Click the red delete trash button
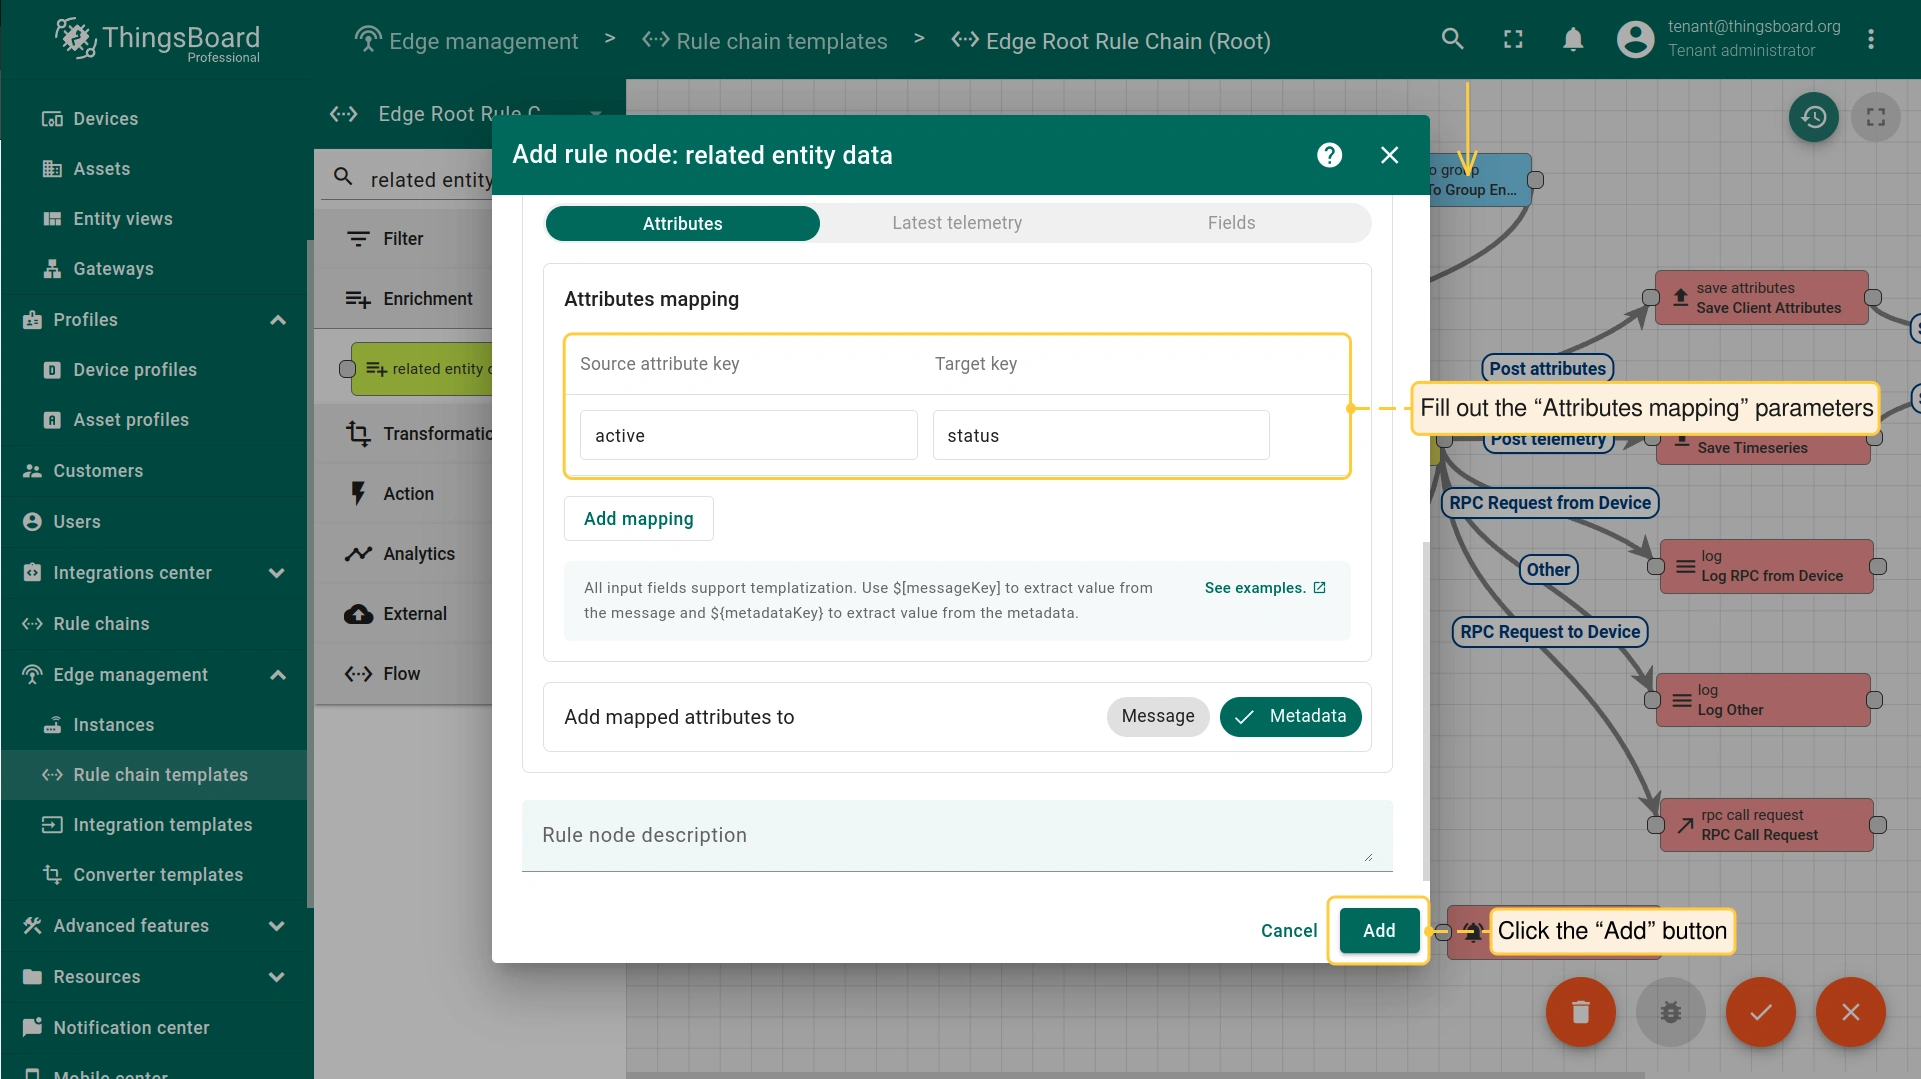 click(1580, 1012)
